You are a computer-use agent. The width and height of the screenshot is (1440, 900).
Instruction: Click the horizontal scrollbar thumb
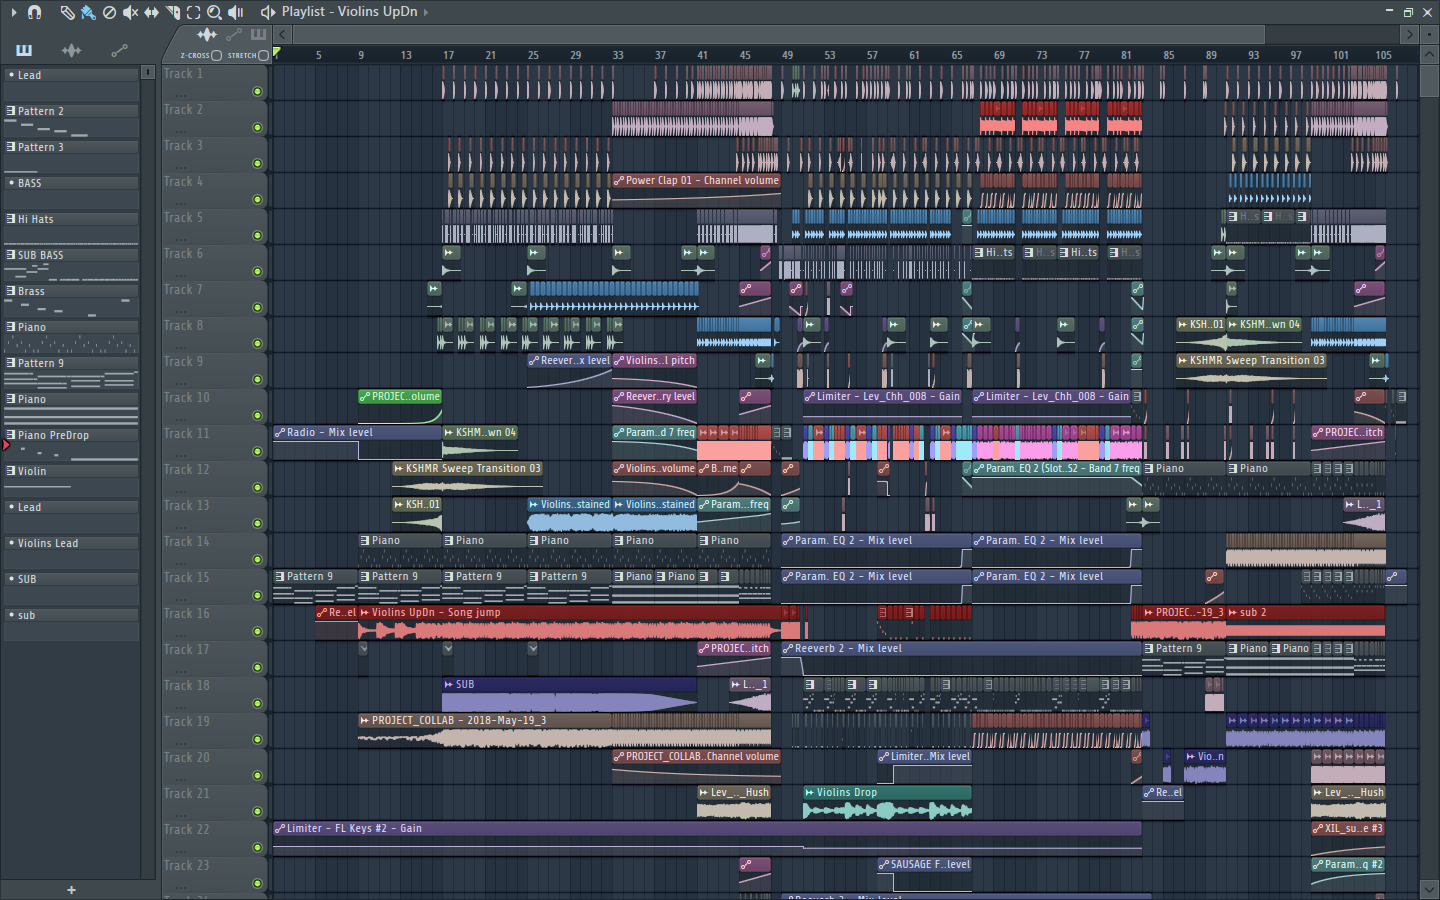click(x=777, y=34)
